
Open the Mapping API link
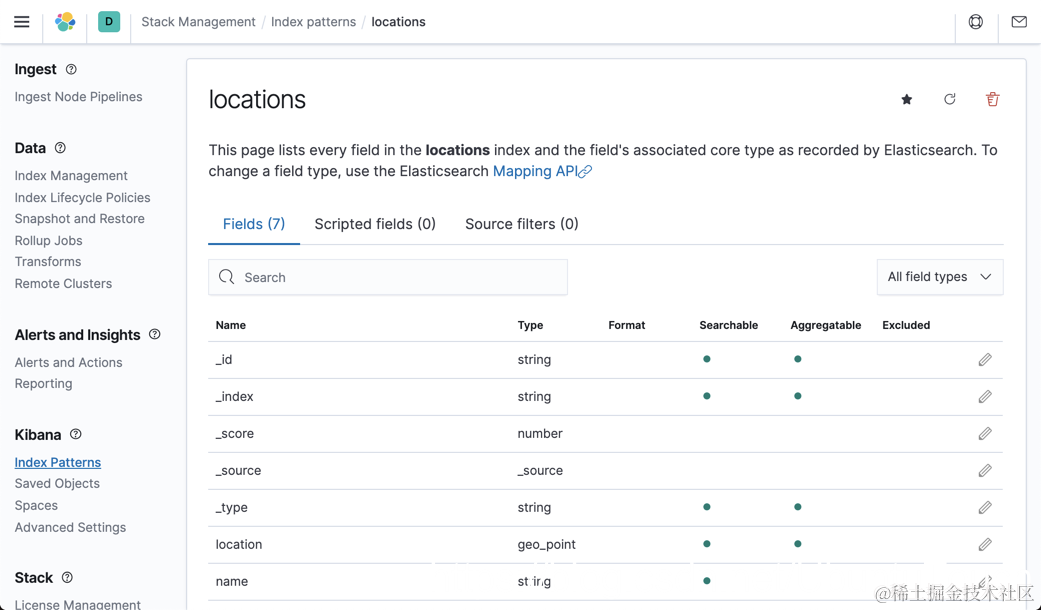[x=536, y=171]
